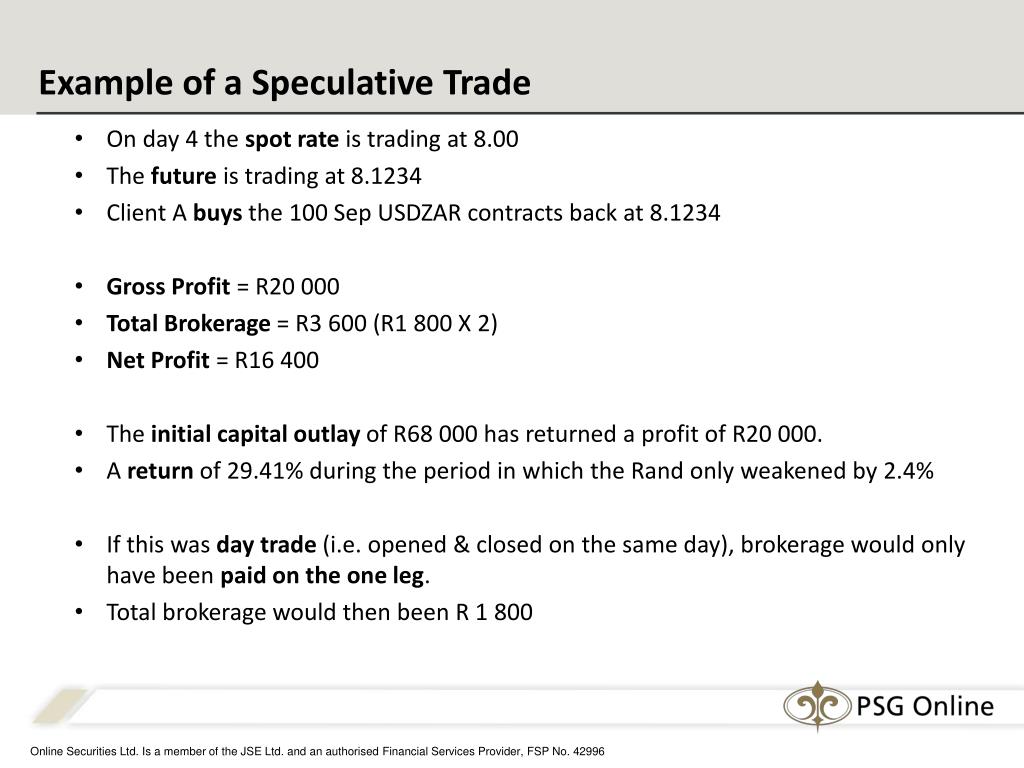Click the 'Total brokerage would then been' line

coord(319,612)
